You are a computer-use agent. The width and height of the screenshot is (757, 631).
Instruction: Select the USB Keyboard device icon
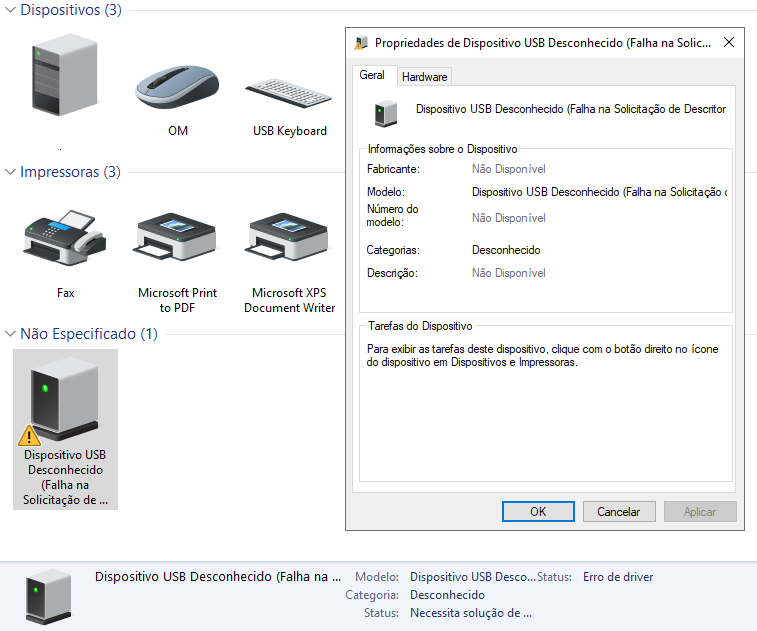click(289, 93)
